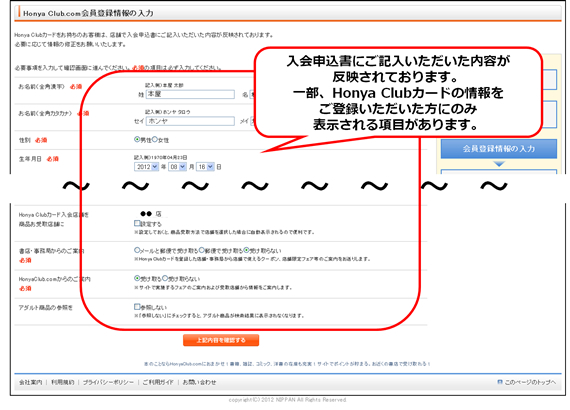The width and height of the screenshot is (570, 410).
Task: Select メールと郵便で受け取る radio option
Action: 137,250
